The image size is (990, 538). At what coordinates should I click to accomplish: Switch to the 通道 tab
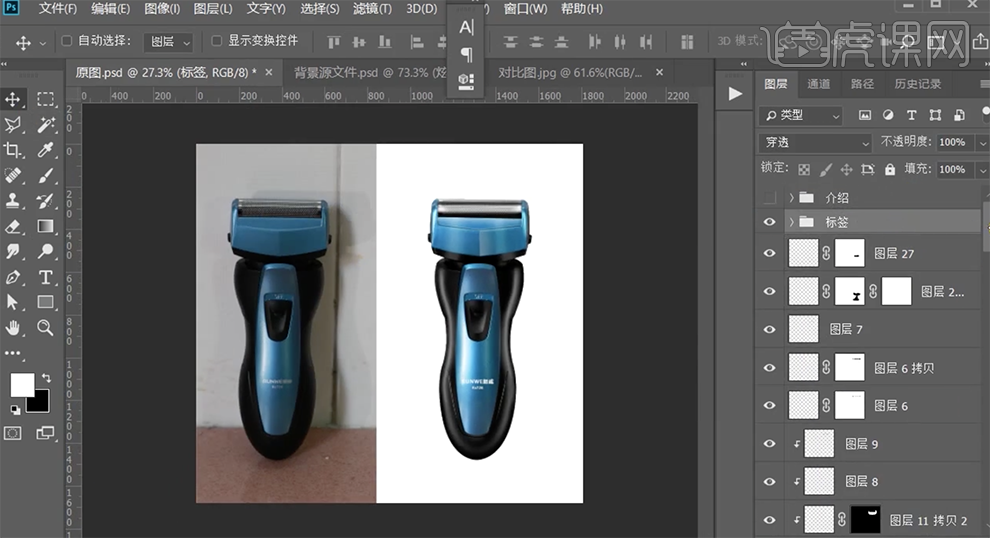pos(818,84)
